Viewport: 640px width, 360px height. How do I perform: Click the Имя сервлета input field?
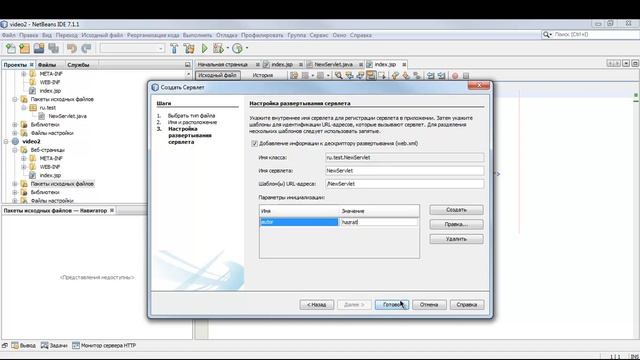pyautogui.click(x=404, y=171)
